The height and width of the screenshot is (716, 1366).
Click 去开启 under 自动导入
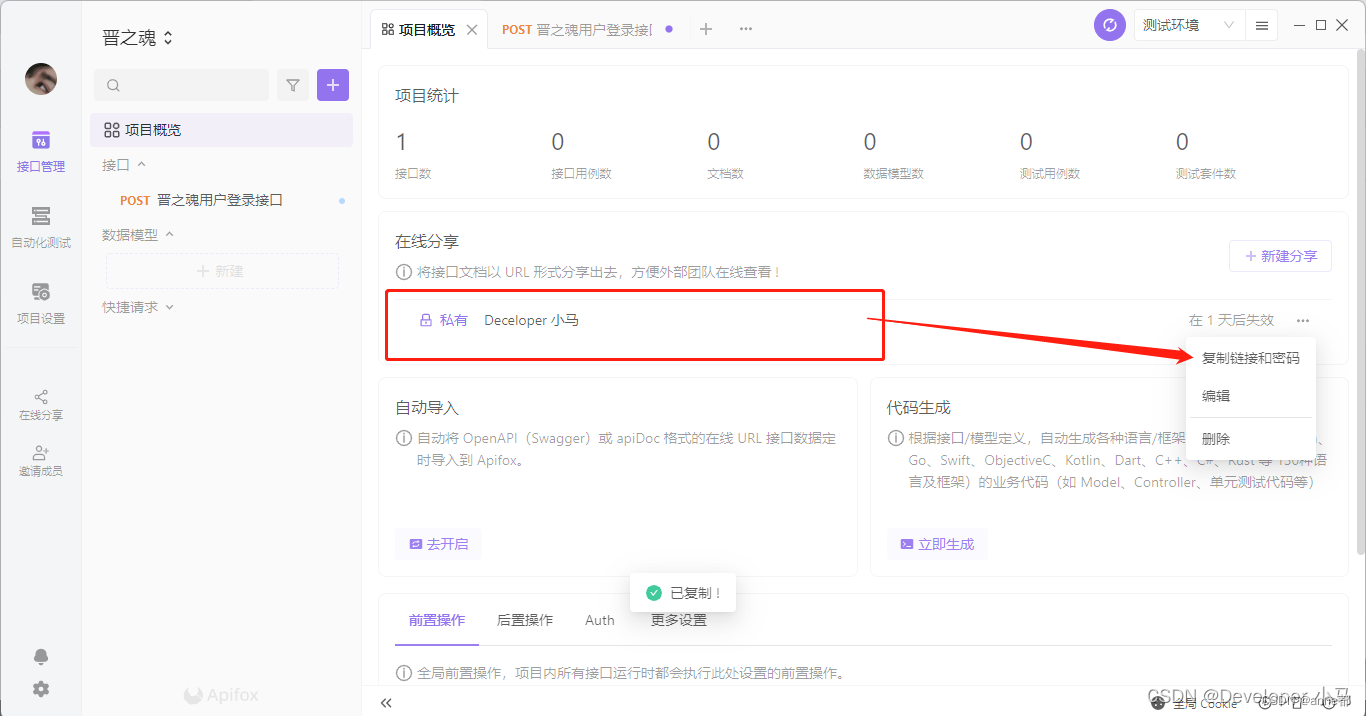(x=438, y=544)
